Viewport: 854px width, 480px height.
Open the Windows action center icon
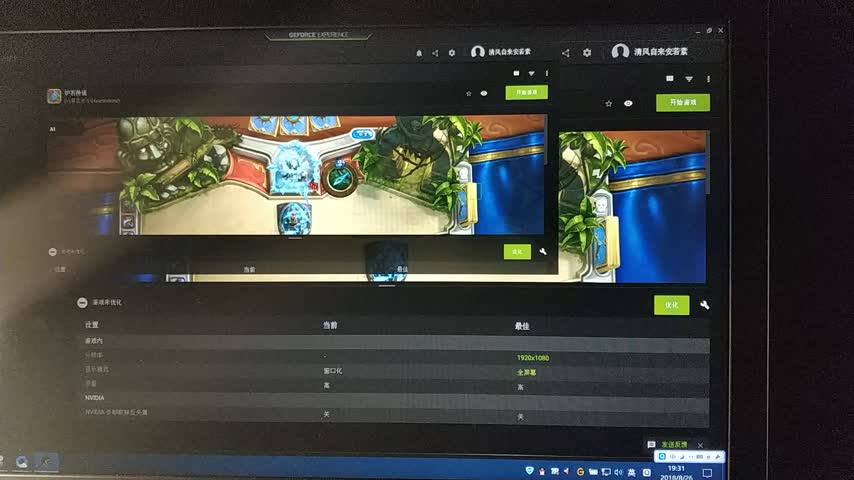tap(707, 473)
